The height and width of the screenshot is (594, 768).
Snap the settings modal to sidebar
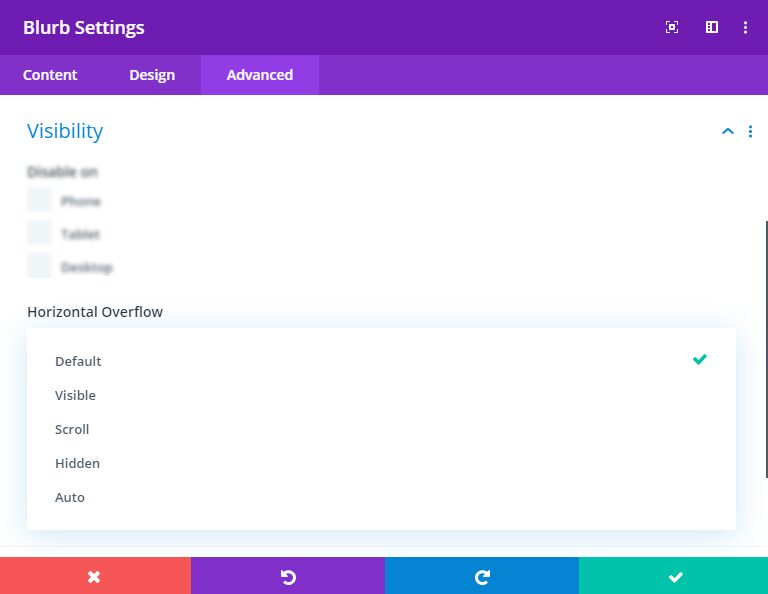click(x=712, y=27)
